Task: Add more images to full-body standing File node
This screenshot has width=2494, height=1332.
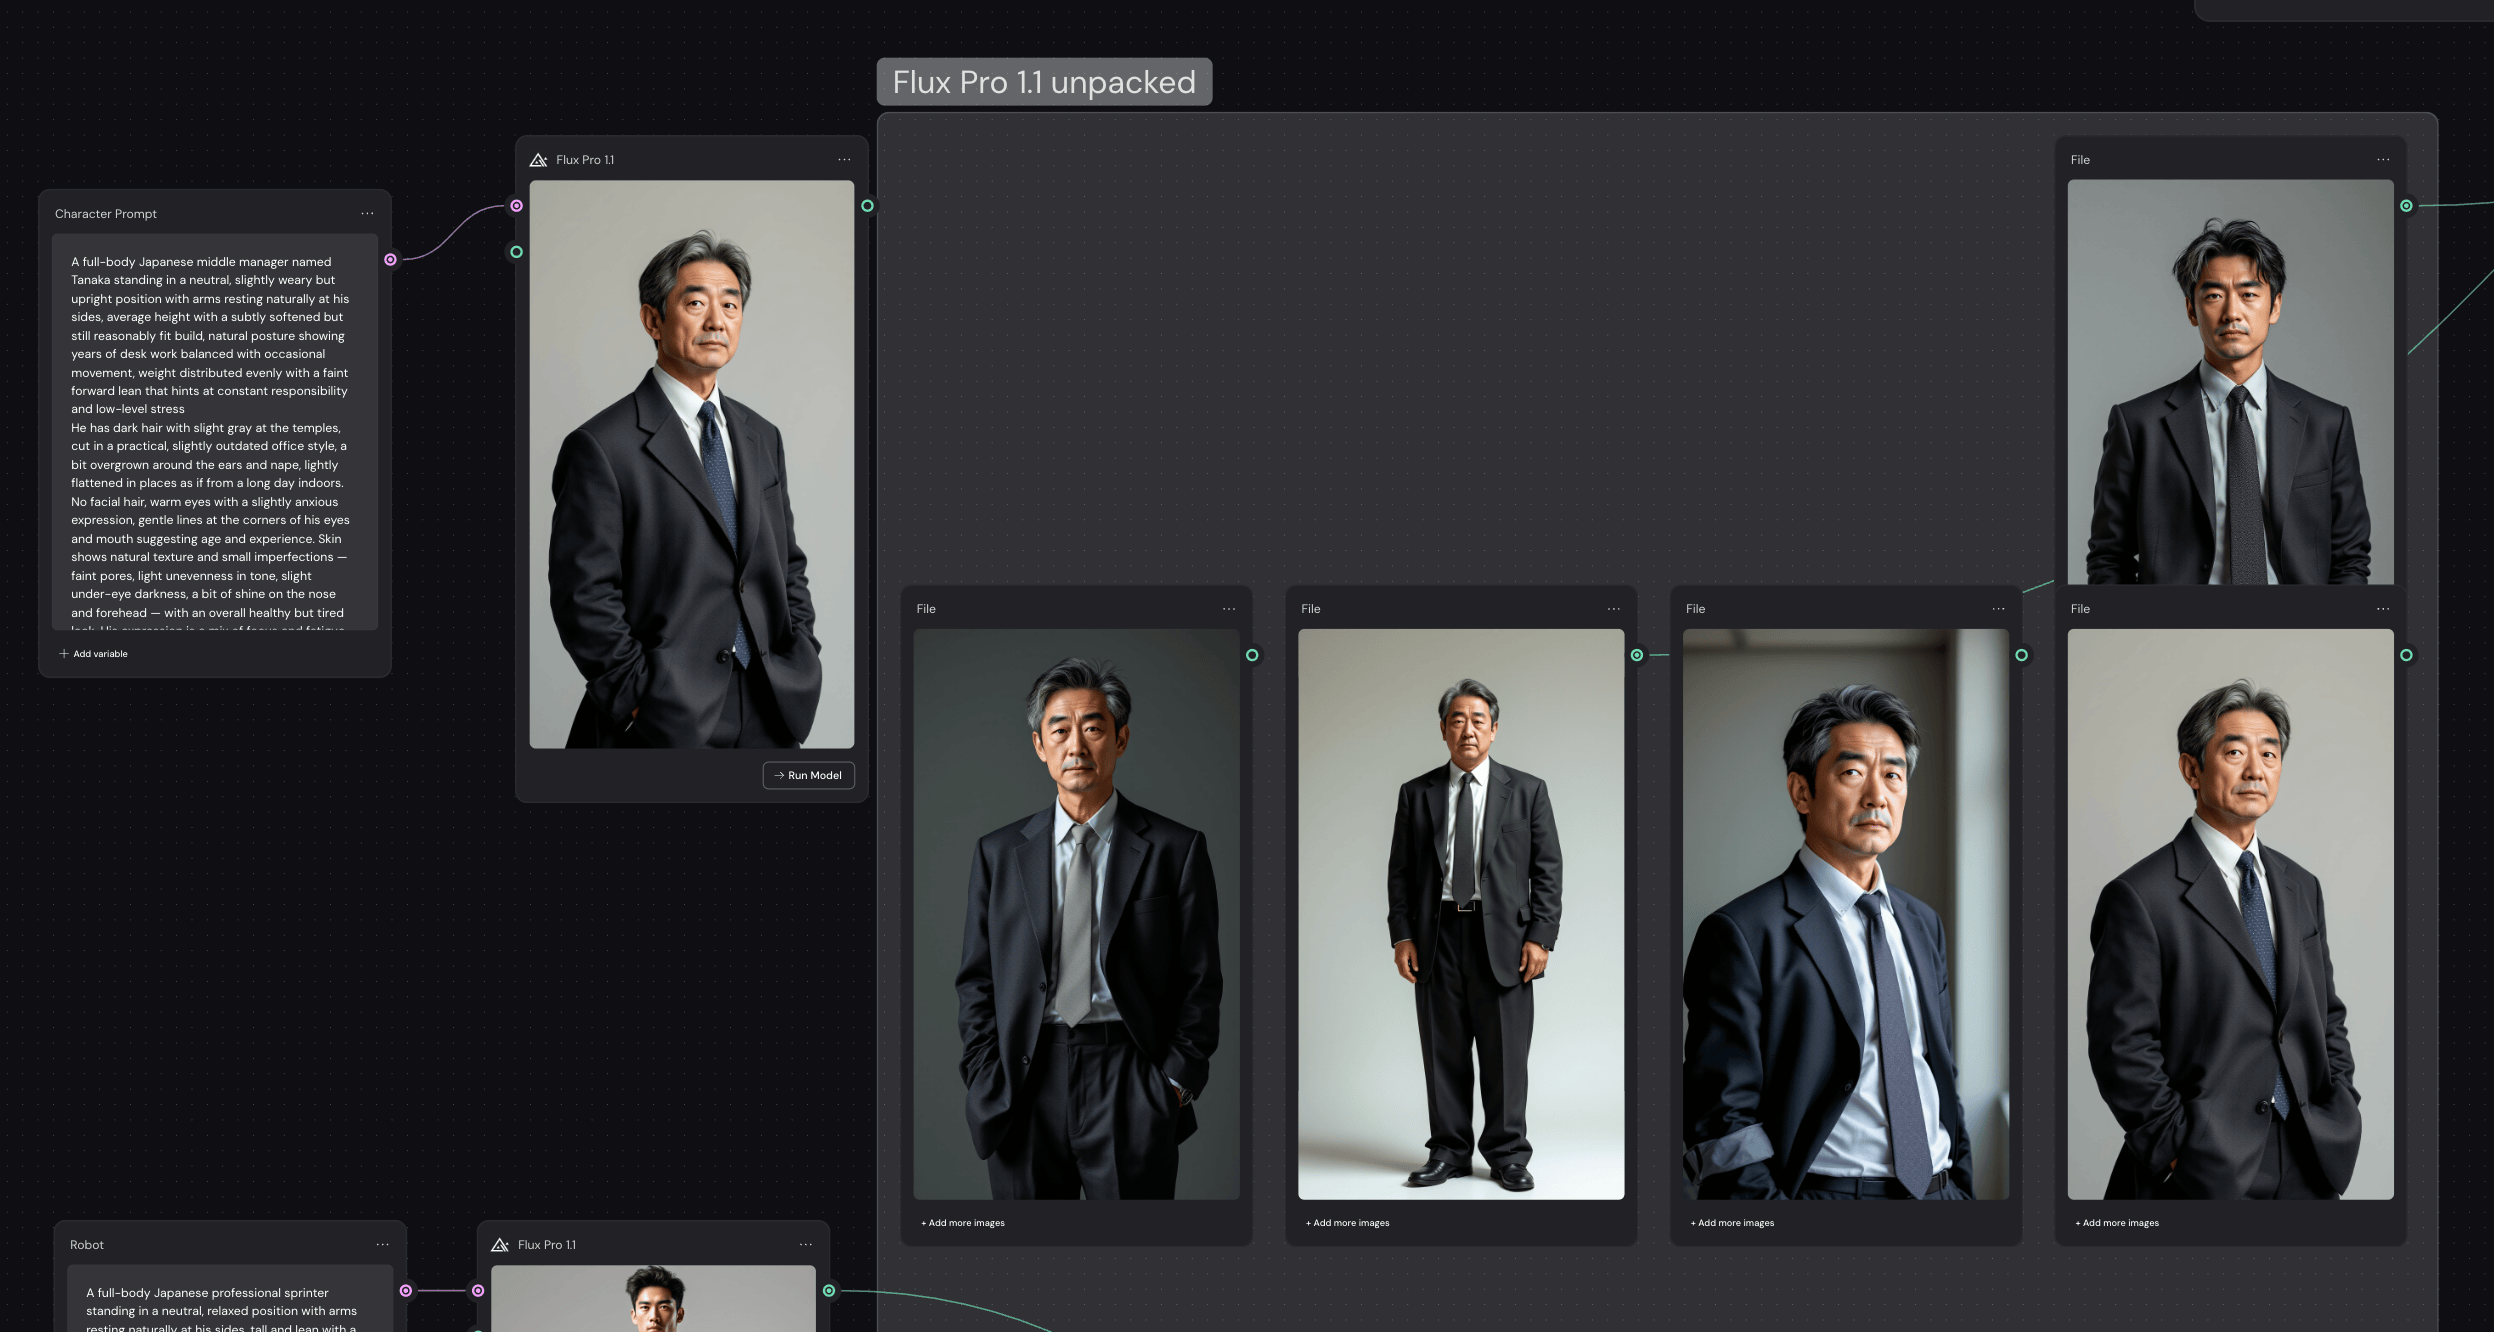Action: tap(1348, 1223)
